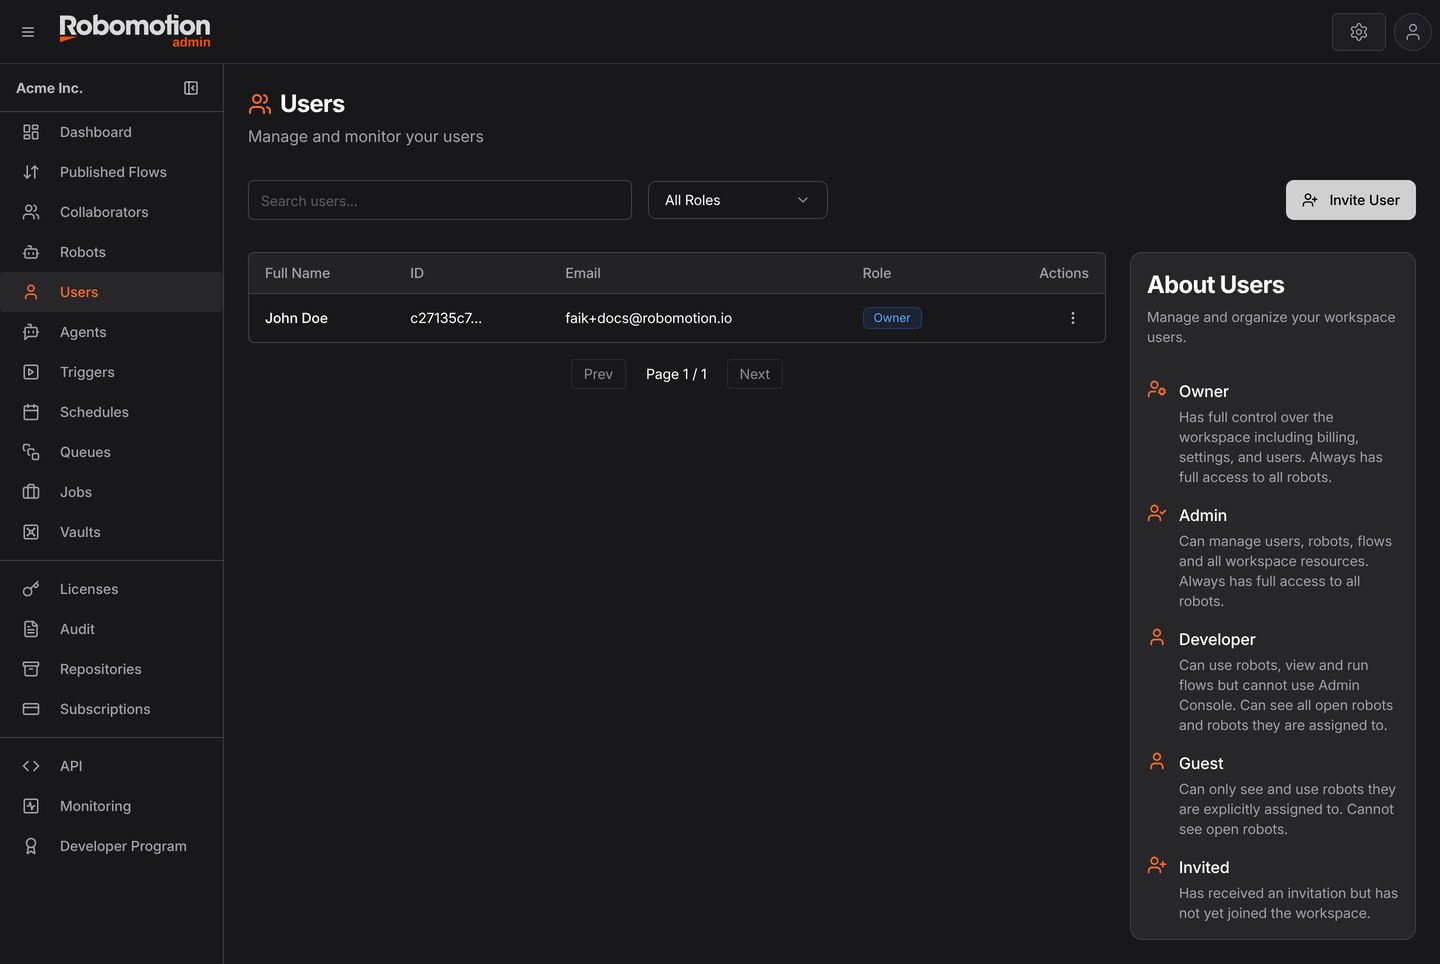The height and width of the screenshot is (964, 1440).
Task: Click the Page 1 / 1 indicator
Action: [676, 374]
